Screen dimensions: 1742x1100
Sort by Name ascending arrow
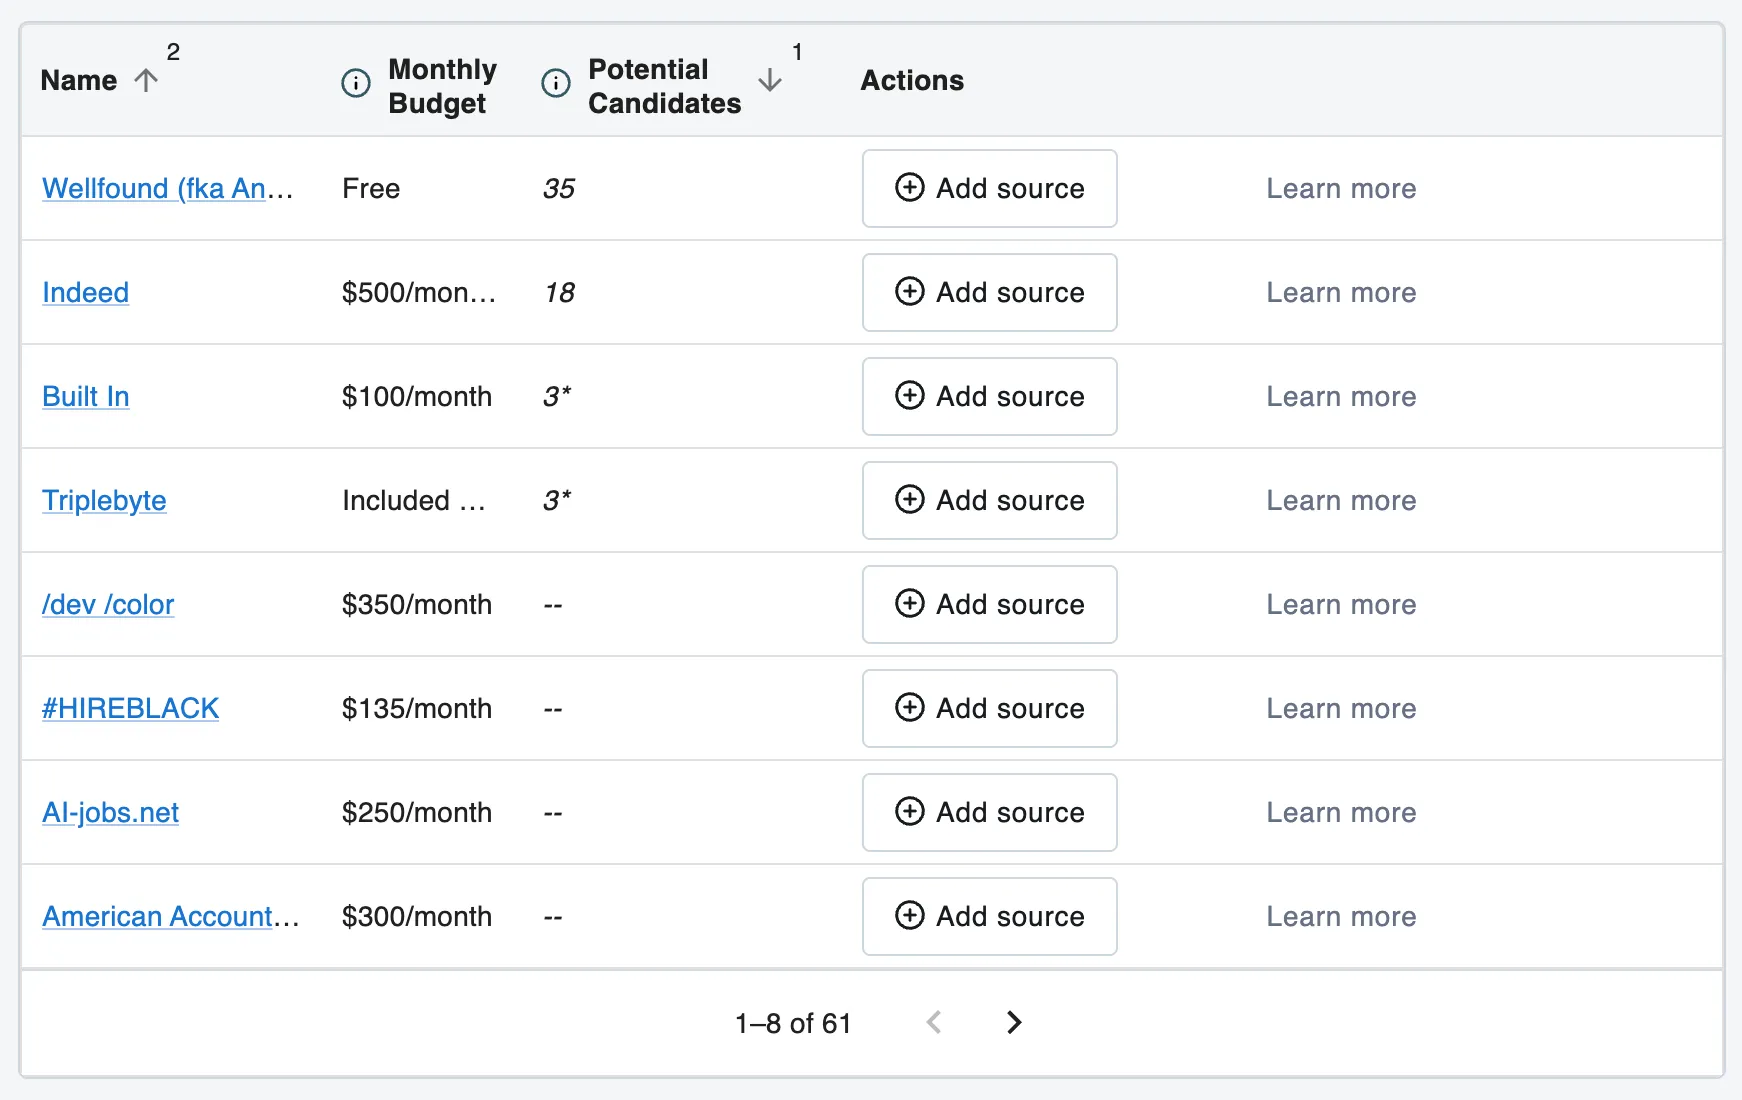click(146, 80)
